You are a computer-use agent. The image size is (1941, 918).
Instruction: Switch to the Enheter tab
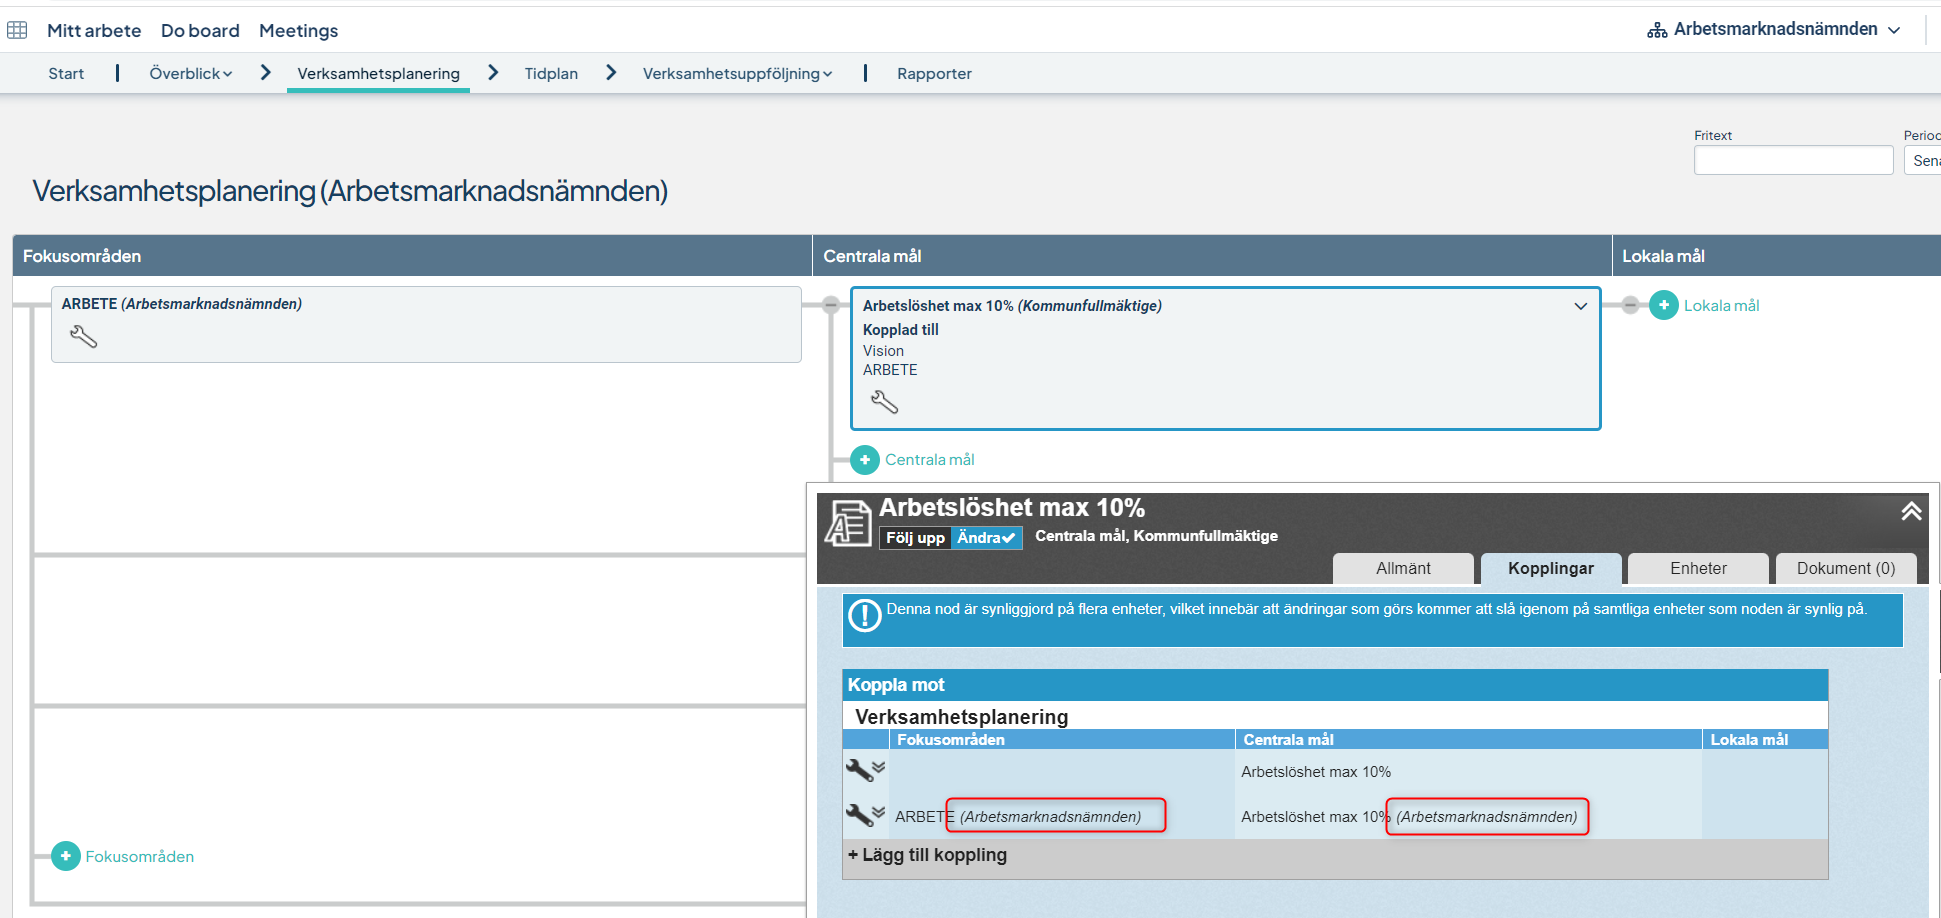(1697, 568)
